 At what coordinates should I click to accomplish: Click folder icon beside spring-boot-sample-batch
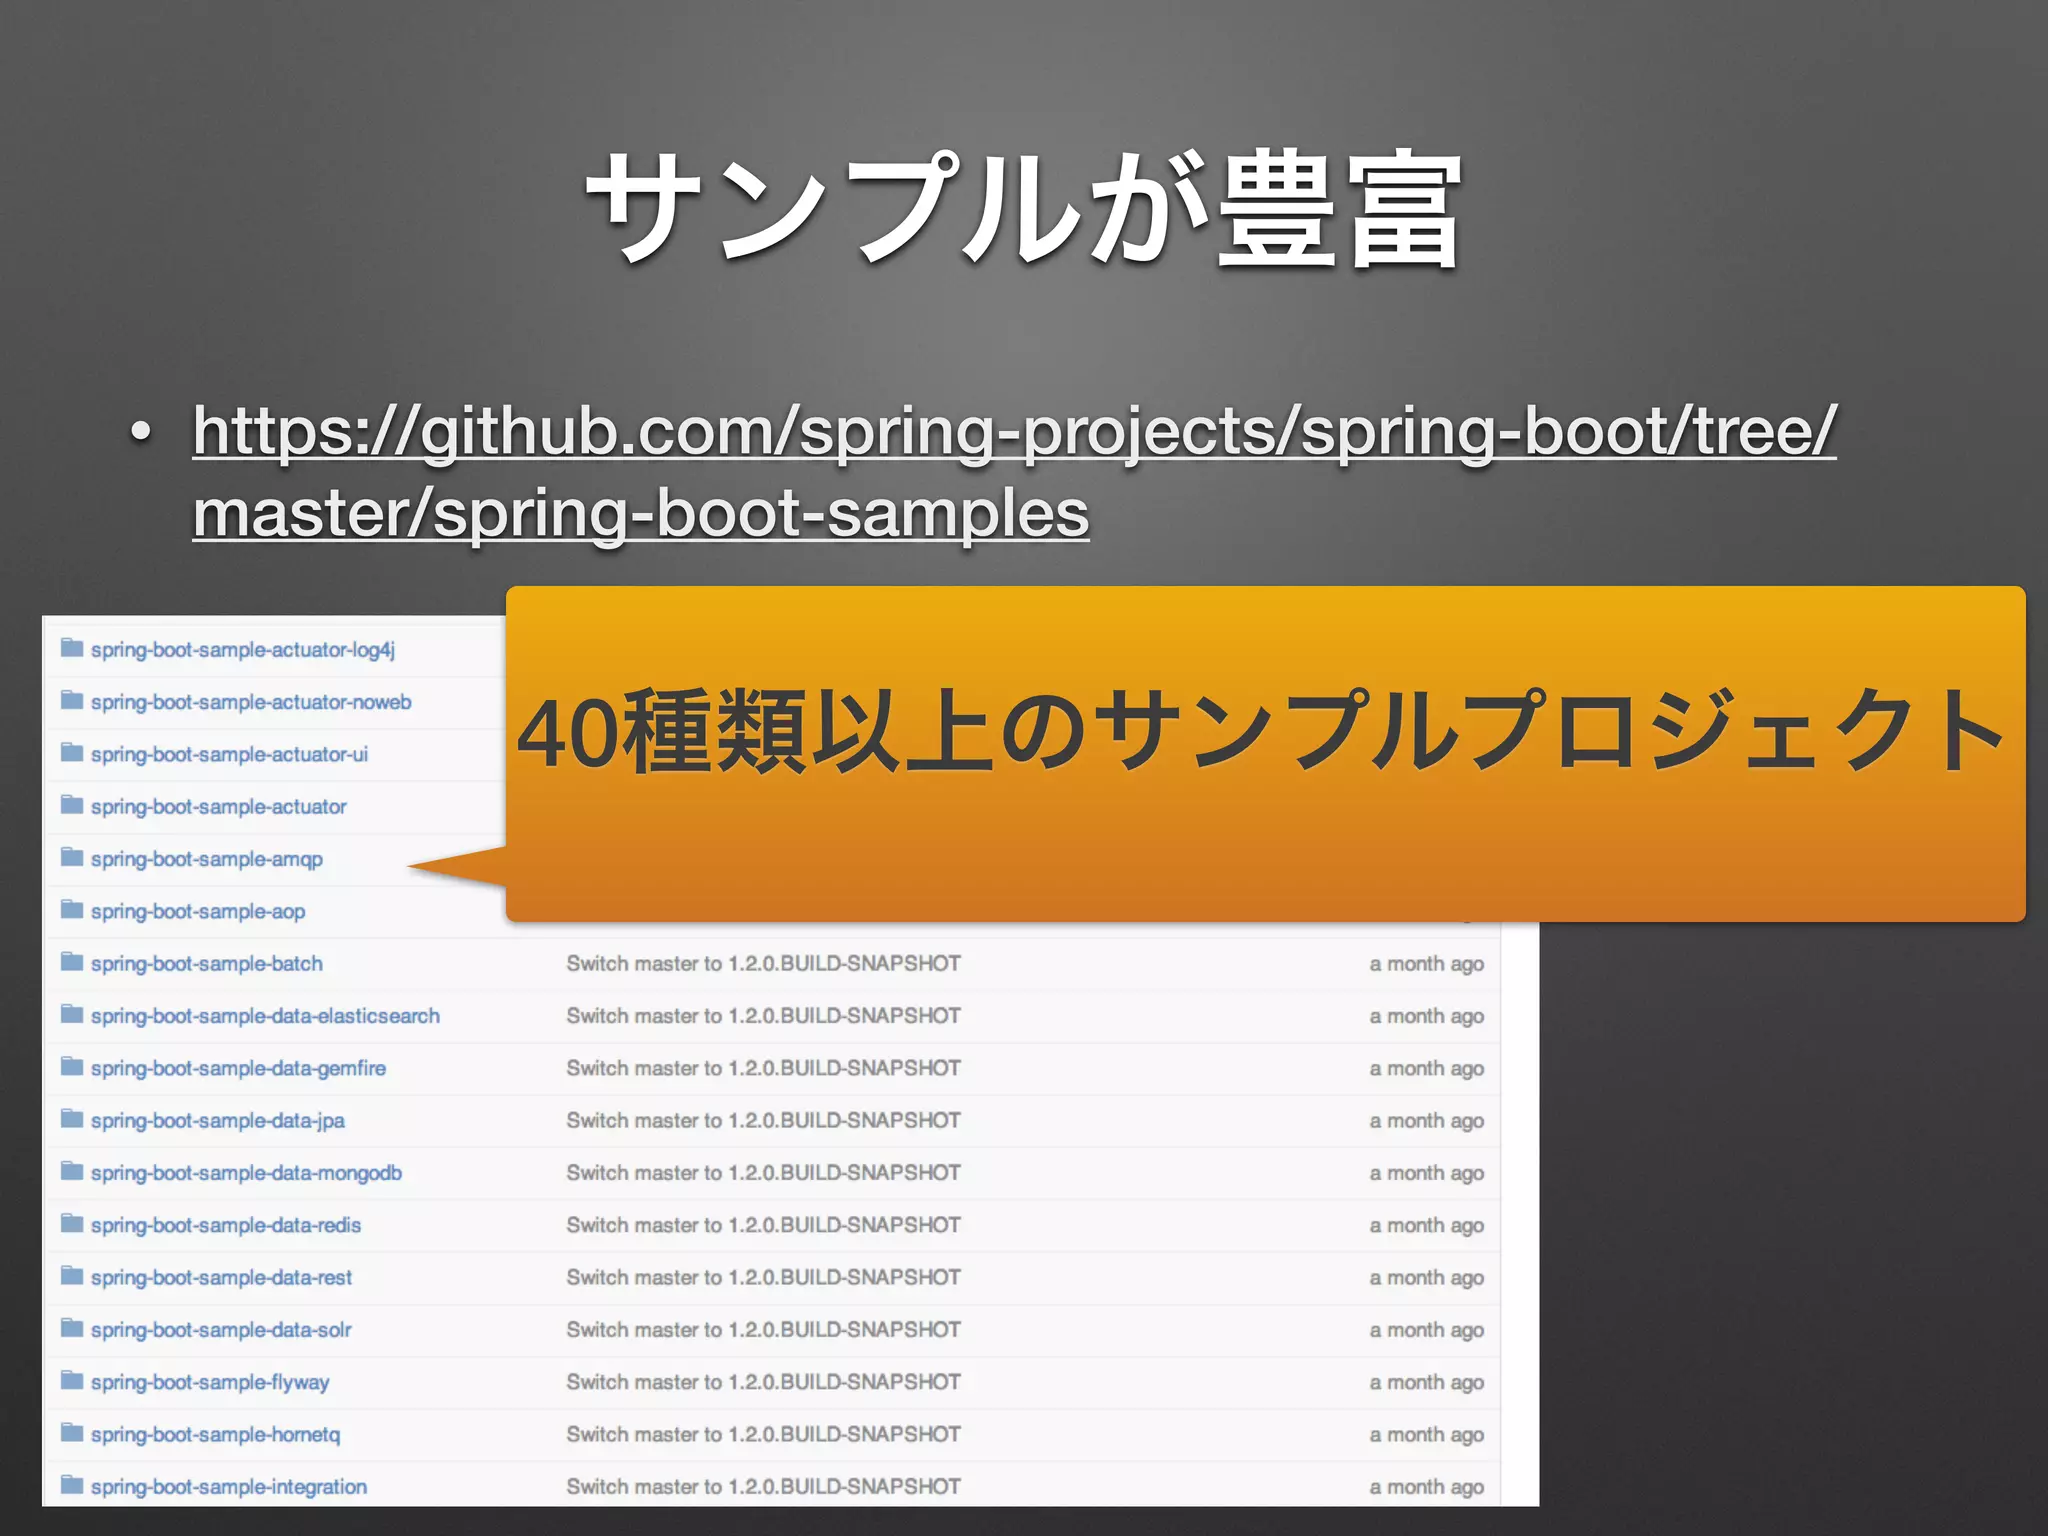72,962
